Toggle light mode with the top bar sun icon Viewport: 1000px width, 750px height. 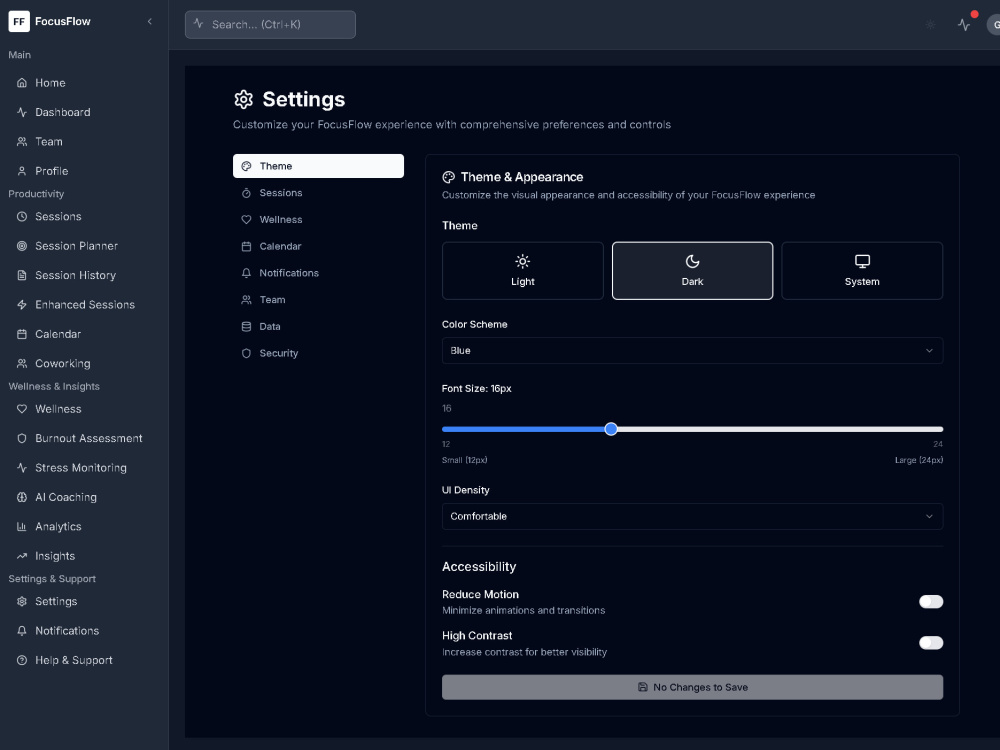pos(930,24)
